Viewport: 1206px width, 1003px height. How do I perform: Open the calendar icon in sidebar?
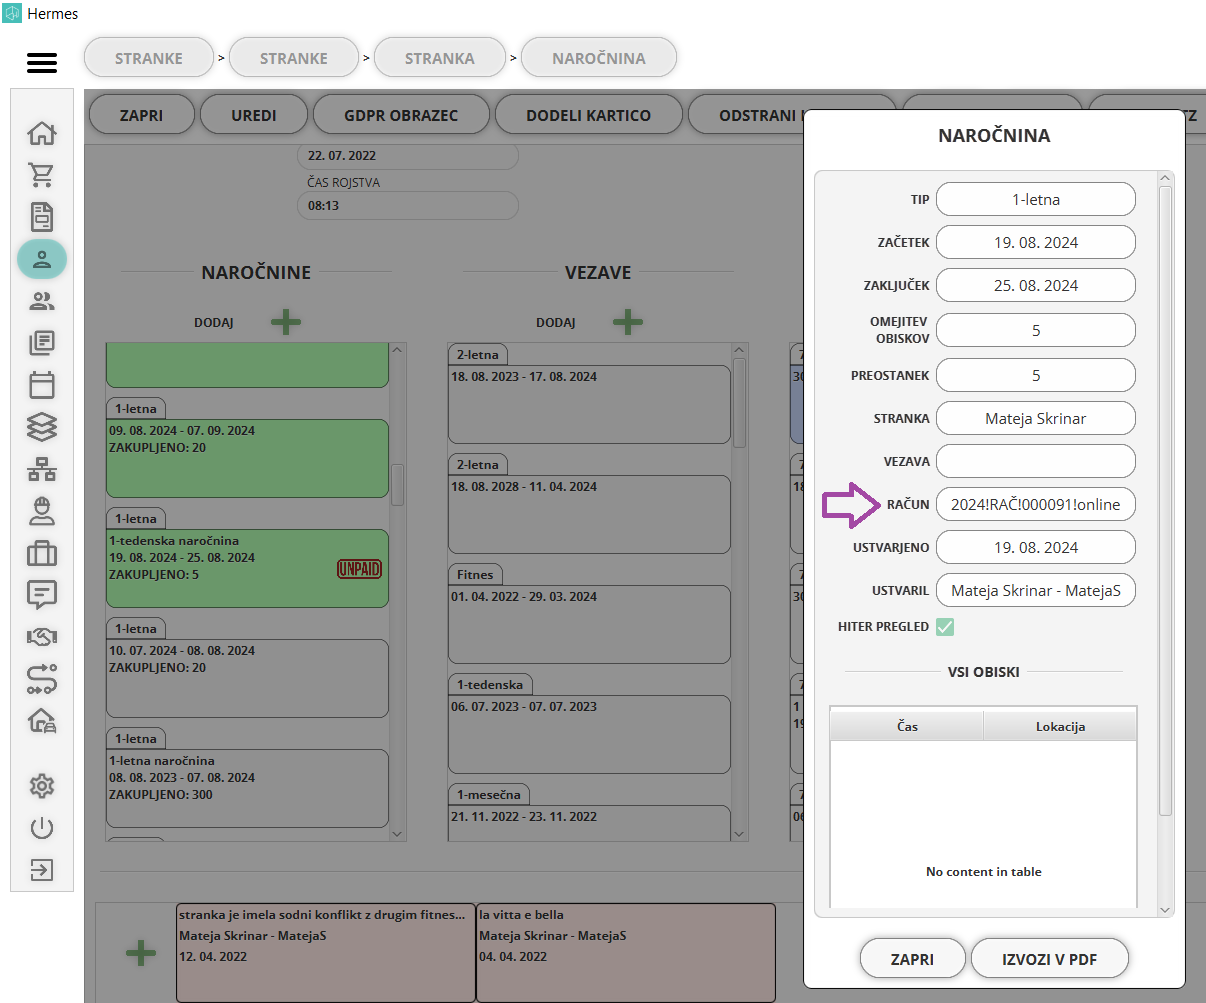click(x=42, y=385)
